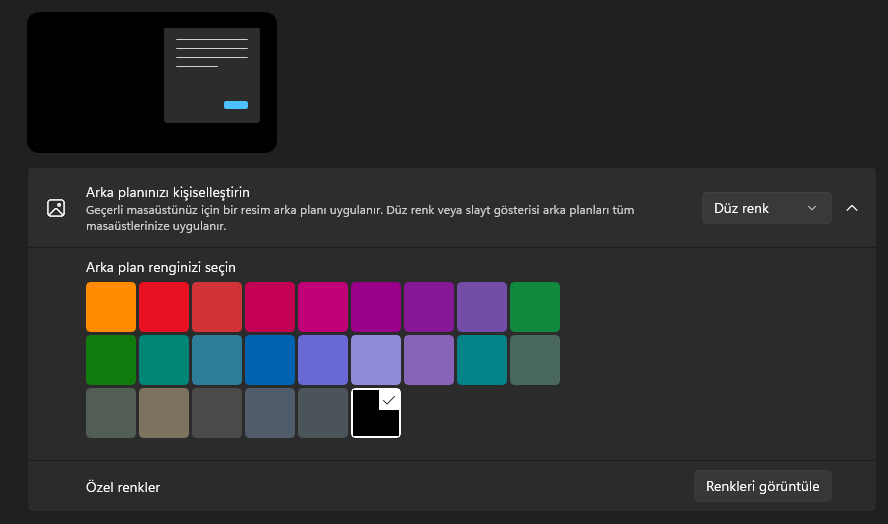Select the dark forest green swatch under orange
This screenshot has height=524, width=888.
click(x=111, y=360)
